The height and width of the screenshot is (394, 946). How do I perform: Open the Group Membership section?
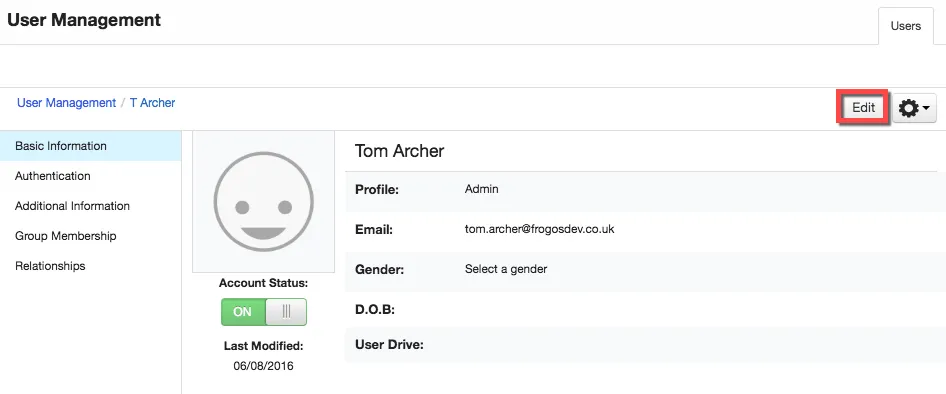pos(90,236)
